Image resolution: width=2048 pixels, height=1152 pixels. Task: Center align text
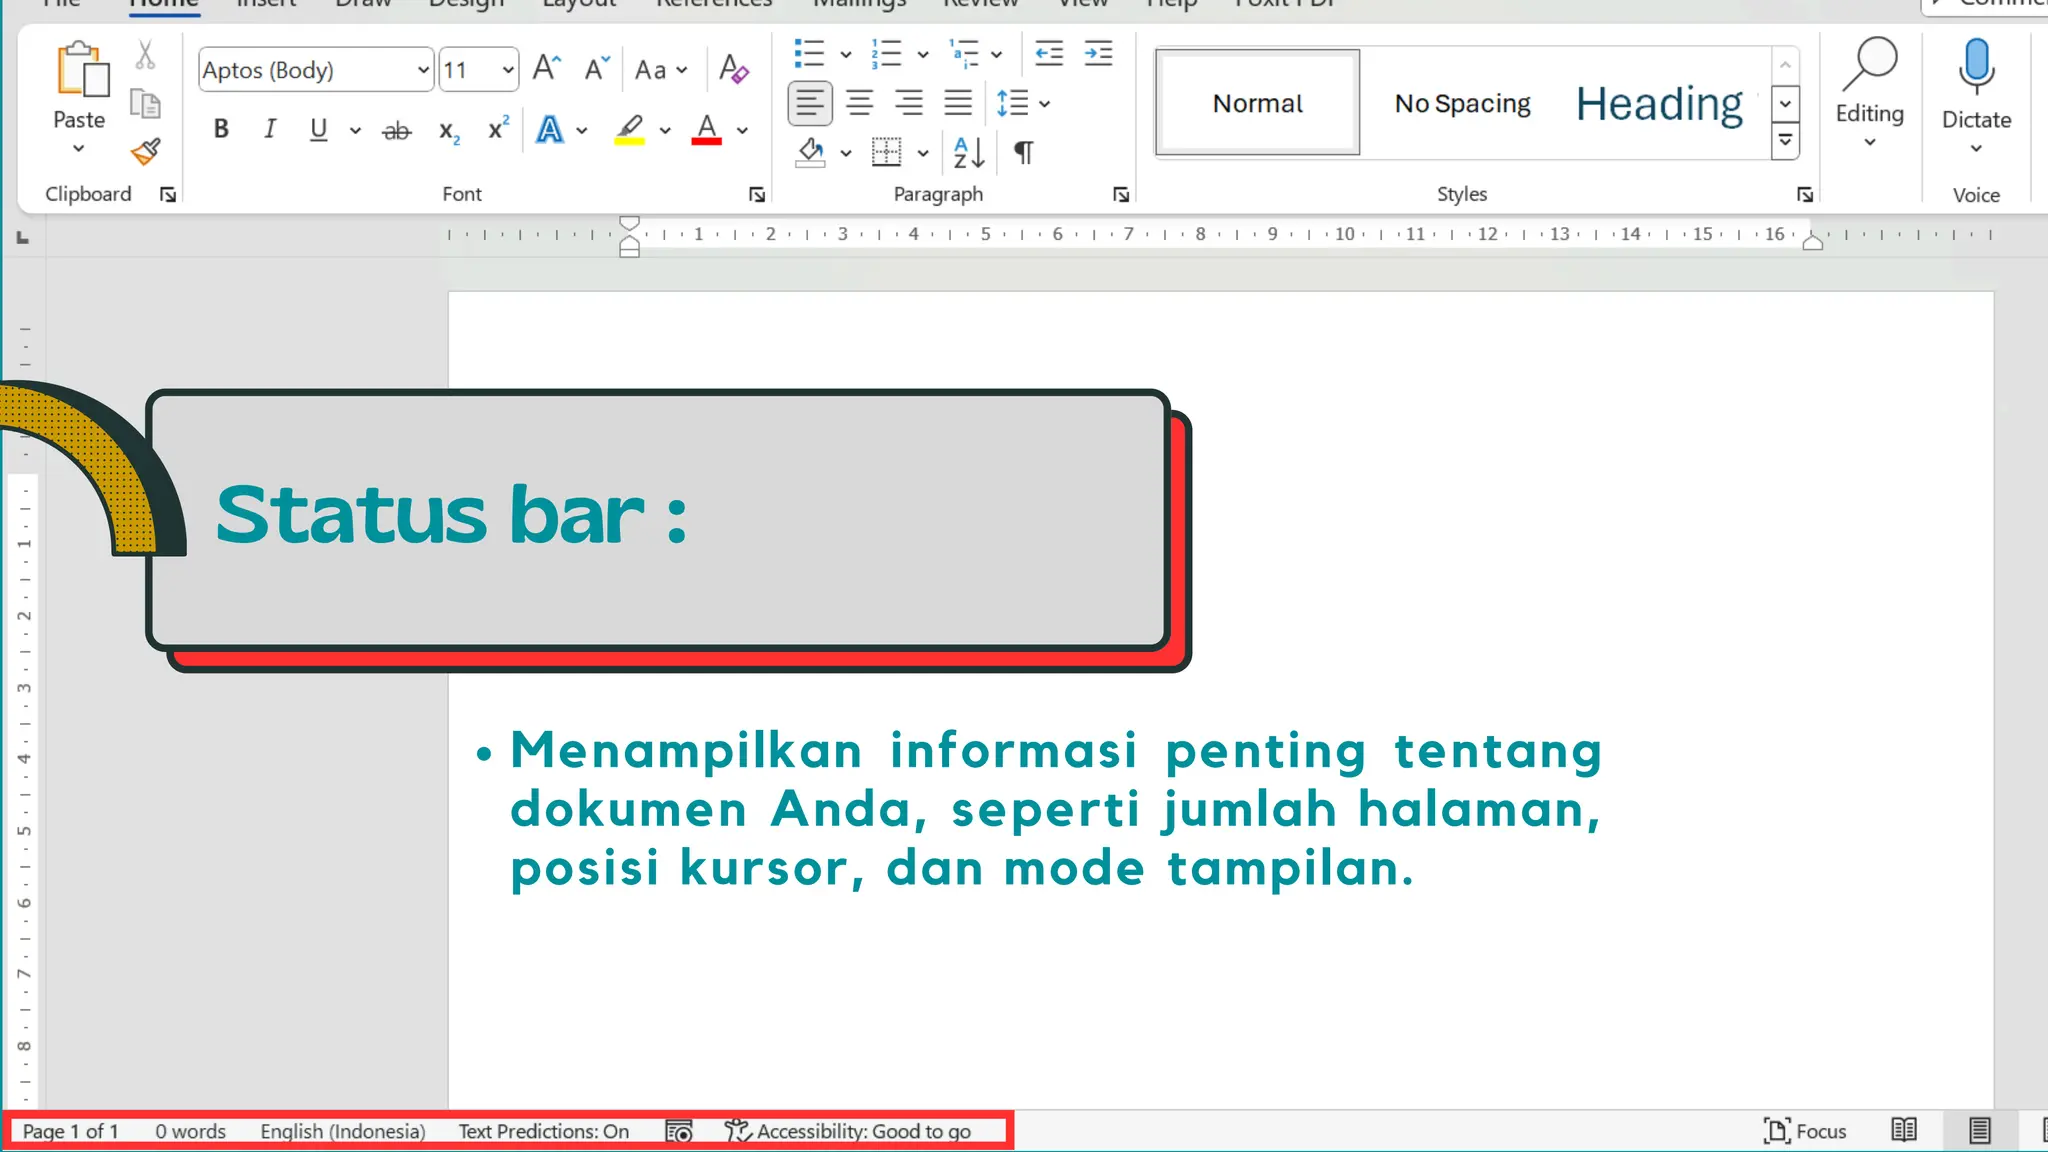click(x=860, y=103)
